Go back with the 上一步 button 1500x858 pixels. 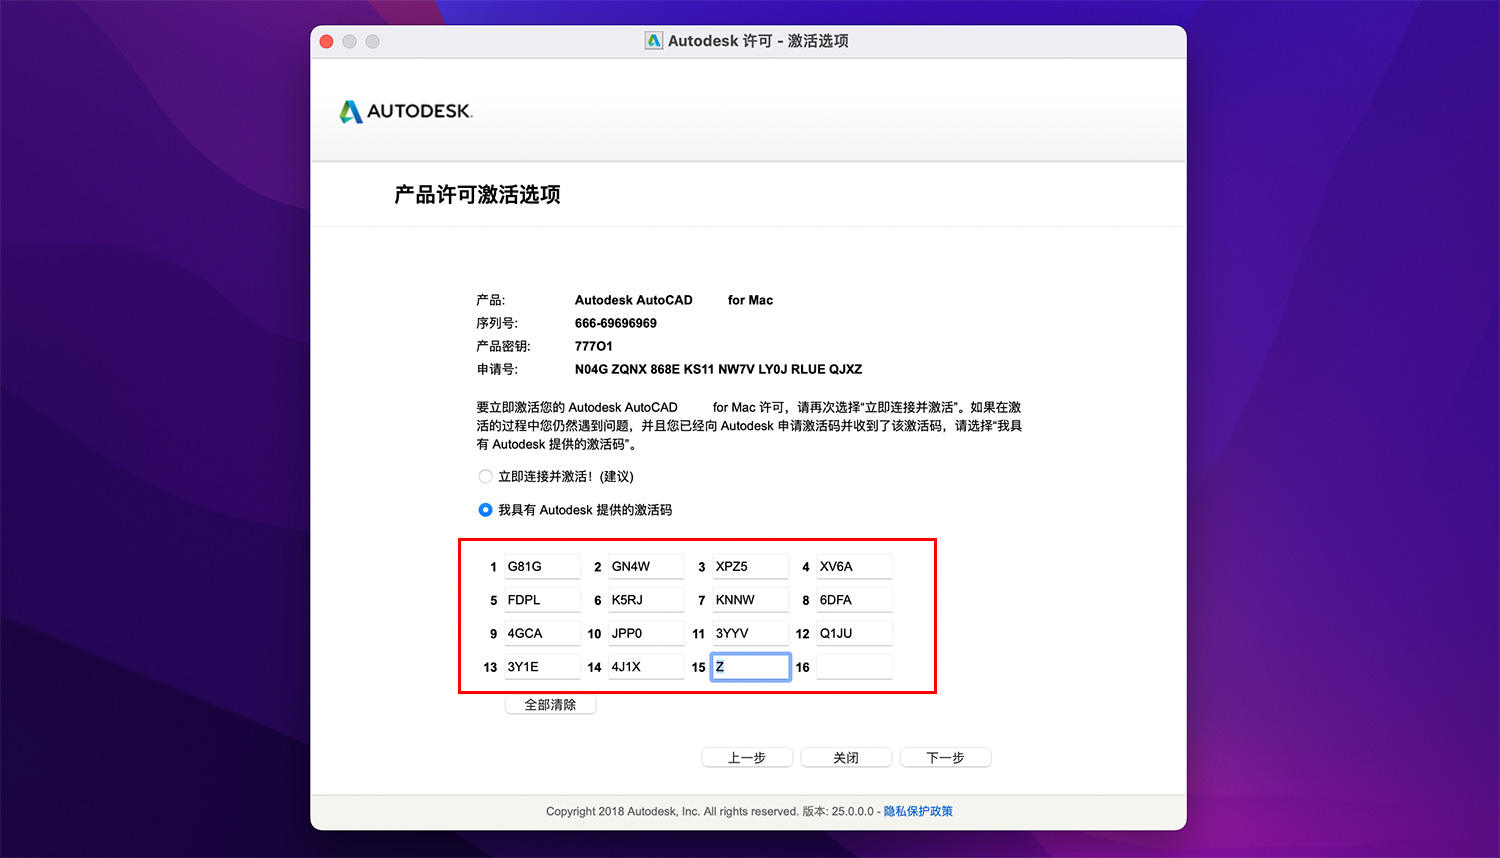pos(747,758)
